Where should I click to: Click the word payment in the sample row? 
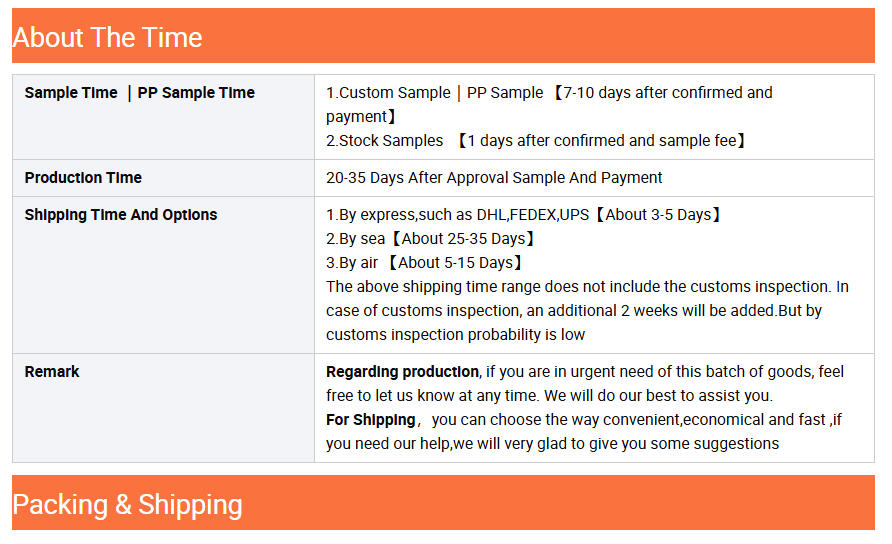[356, 117]
